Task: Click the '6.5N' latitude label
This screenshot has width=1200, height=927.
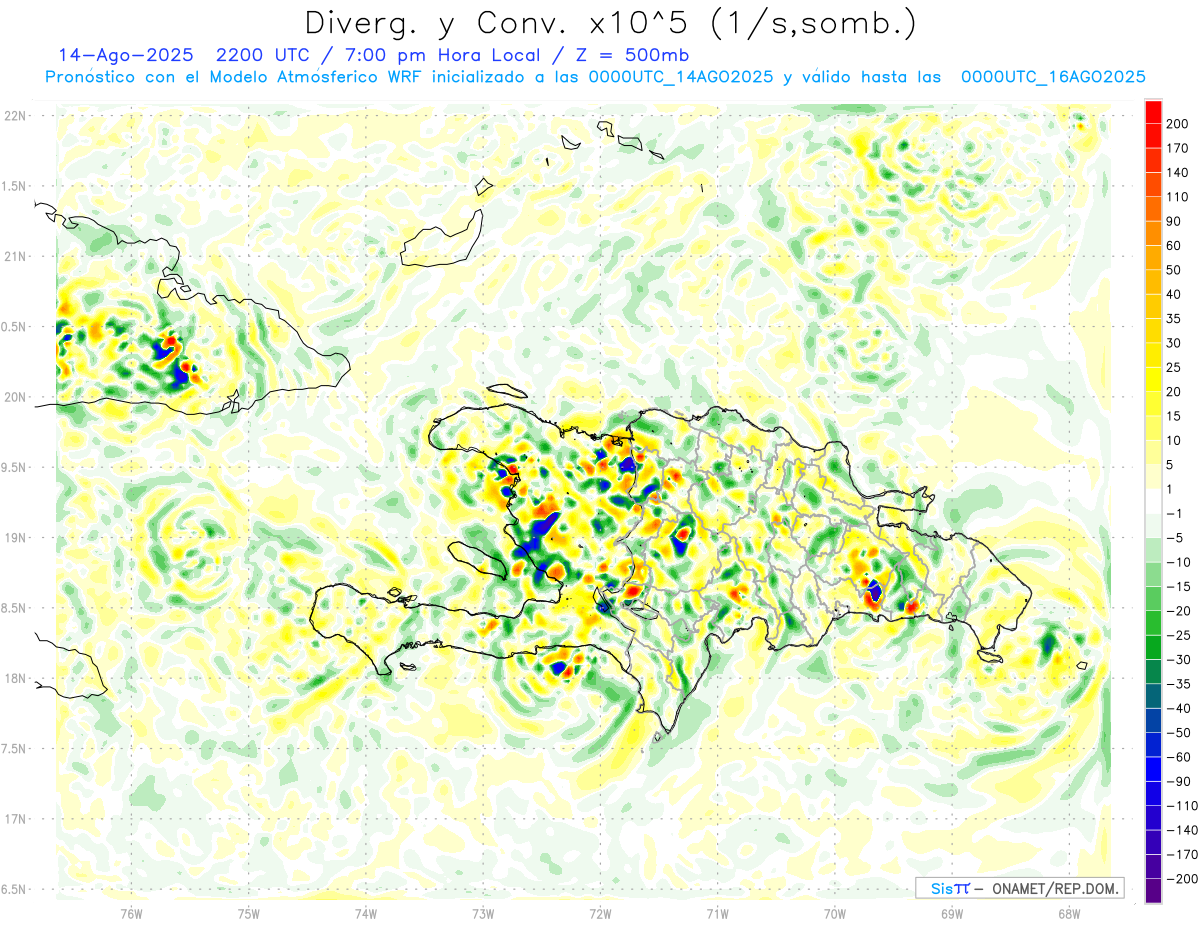Action: point(15,889)
